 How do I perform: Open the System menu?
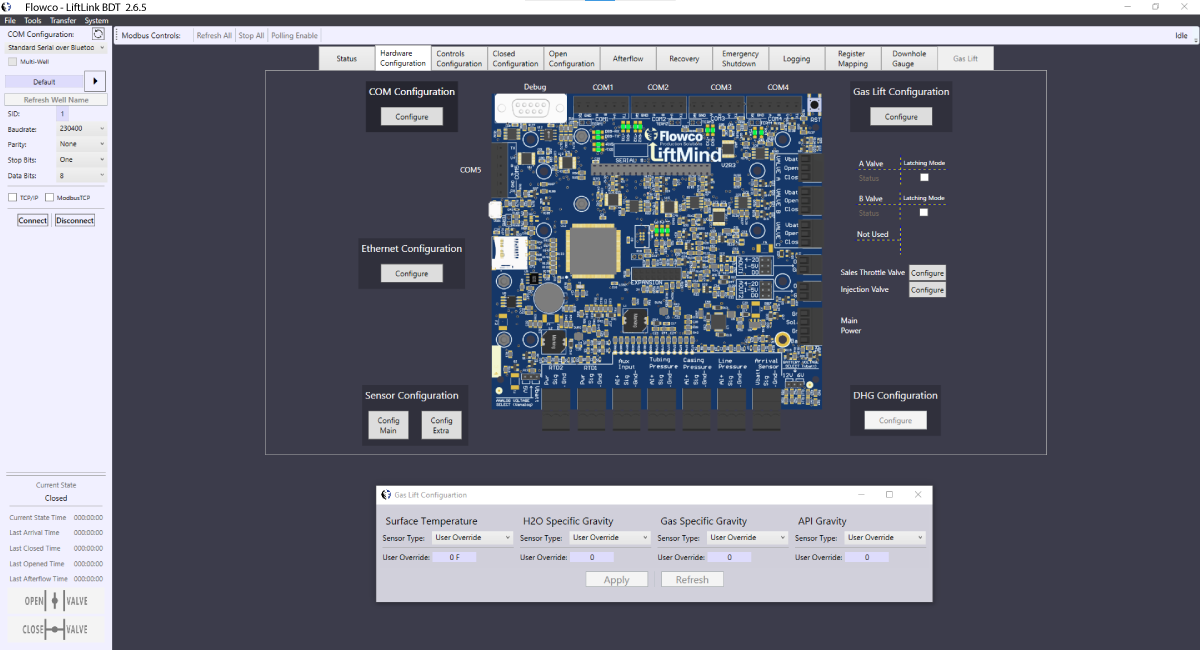(x=97, y=20)
